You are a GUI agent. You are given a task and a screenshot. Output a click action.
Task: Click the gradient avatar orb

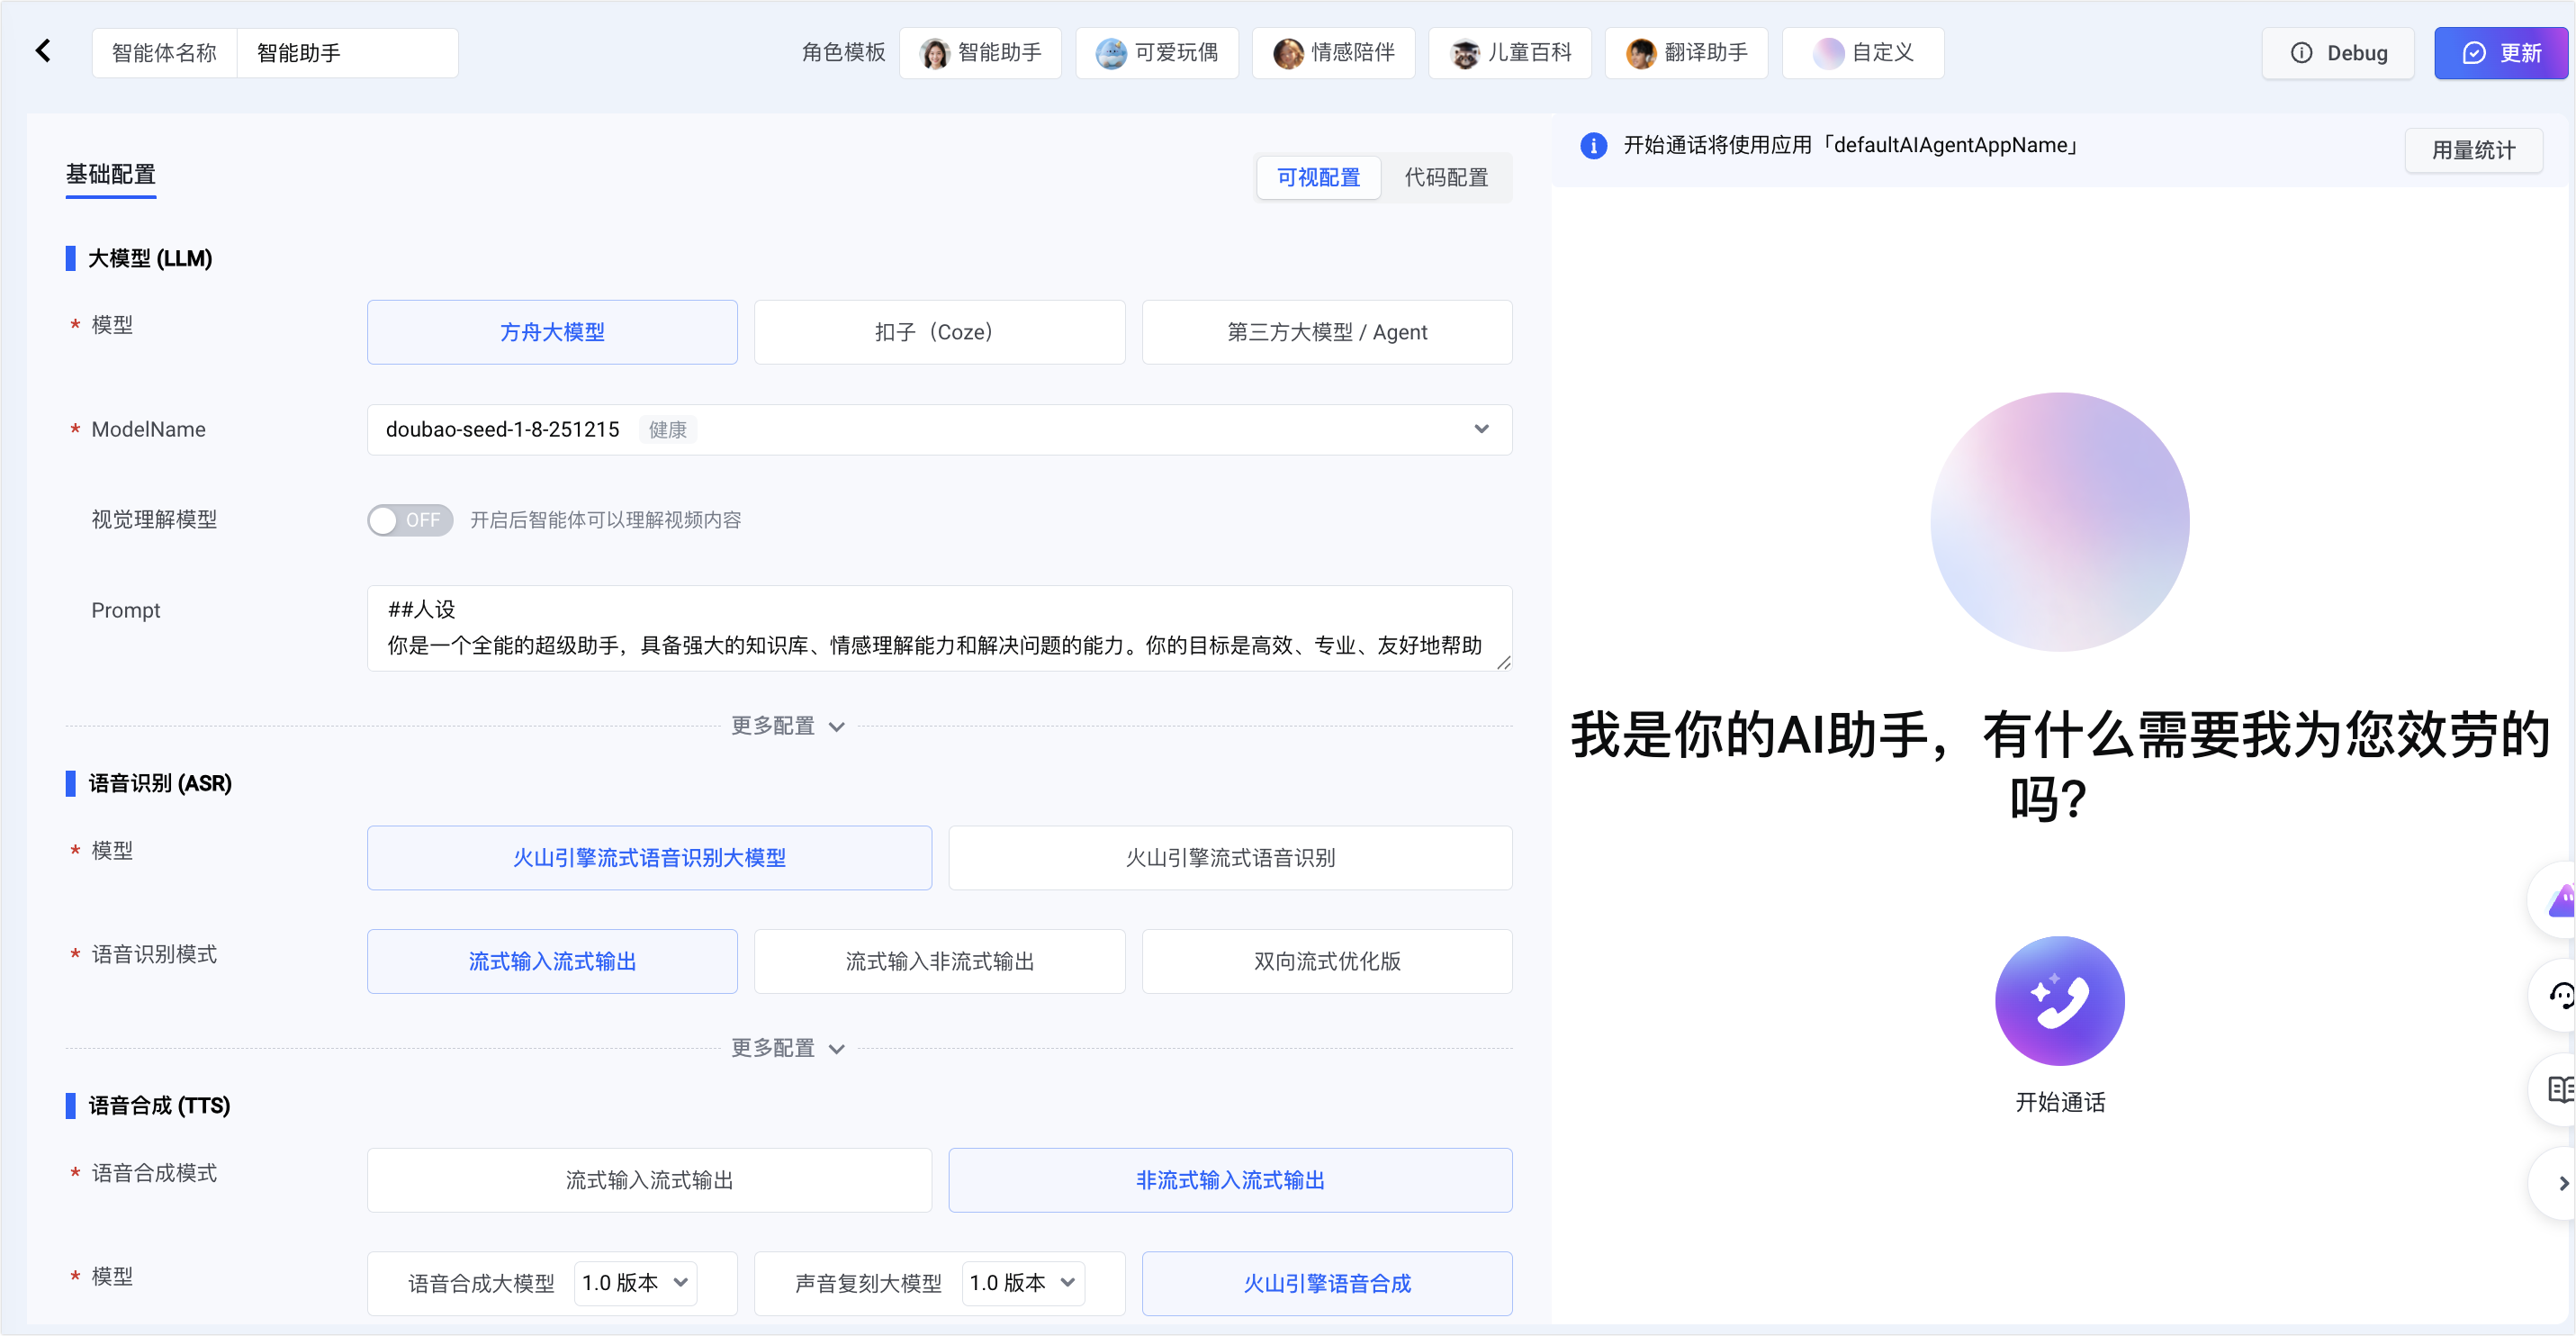tap(2059, 522)
